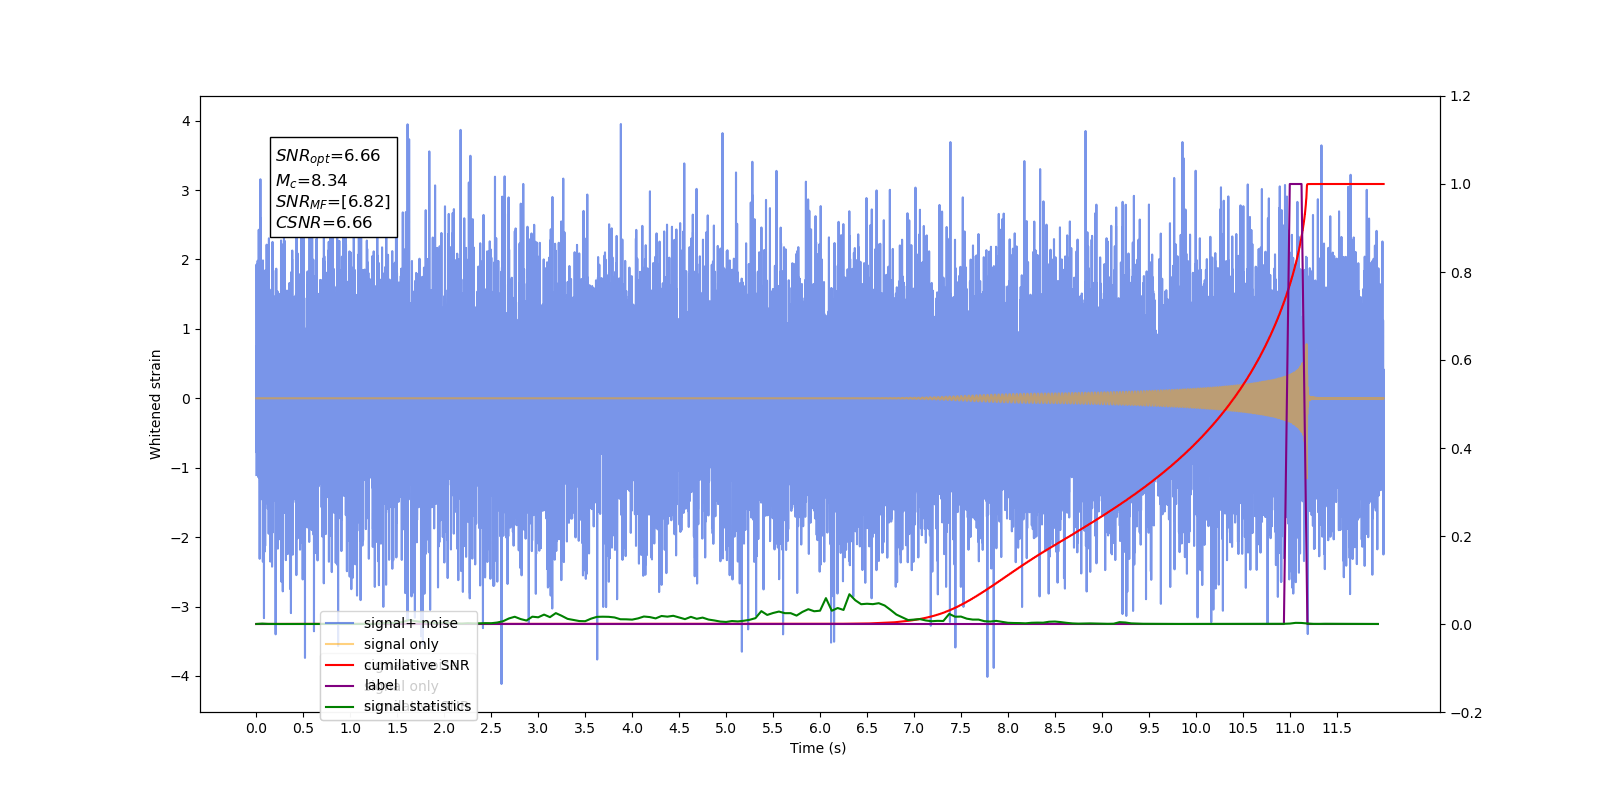Click the CSNR=6.66 annotation text
Screen dimensions: 1600x800
[x=324, y=223]
